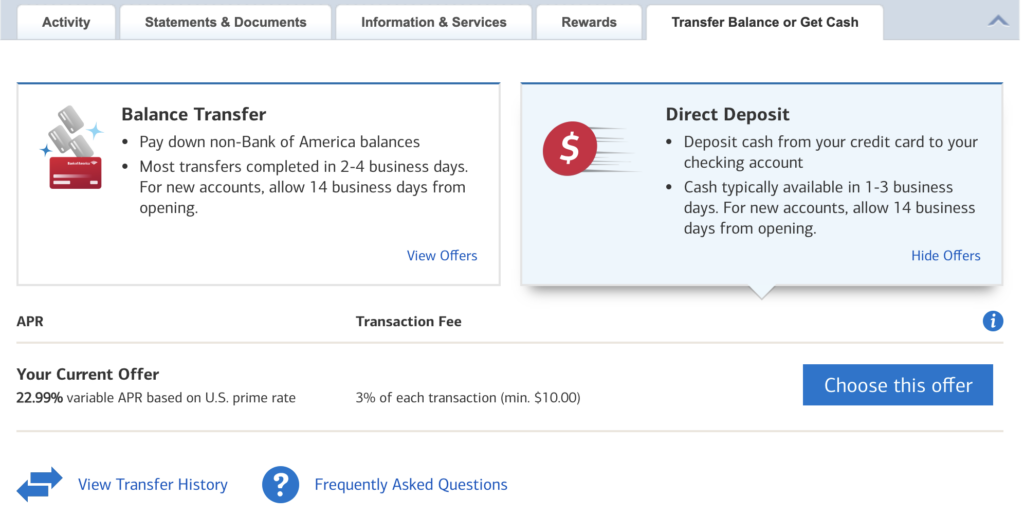Open the Statements & Documents tab
The height and width of the screenshot is (532, 1024).
(x=225, y=22)
